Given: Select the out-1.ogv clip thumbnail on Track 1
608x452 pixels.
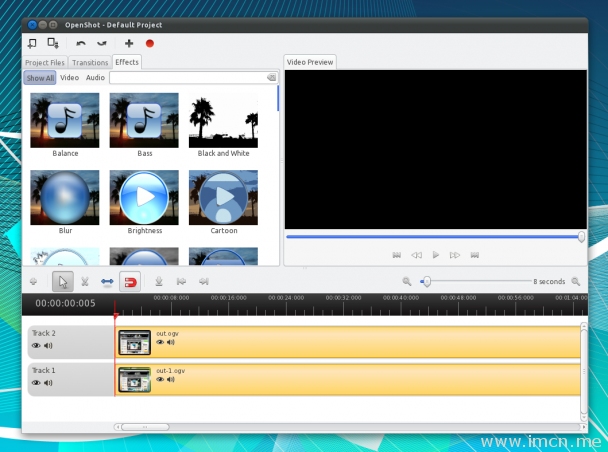Looking at the screenshot, I should (134, 380).
